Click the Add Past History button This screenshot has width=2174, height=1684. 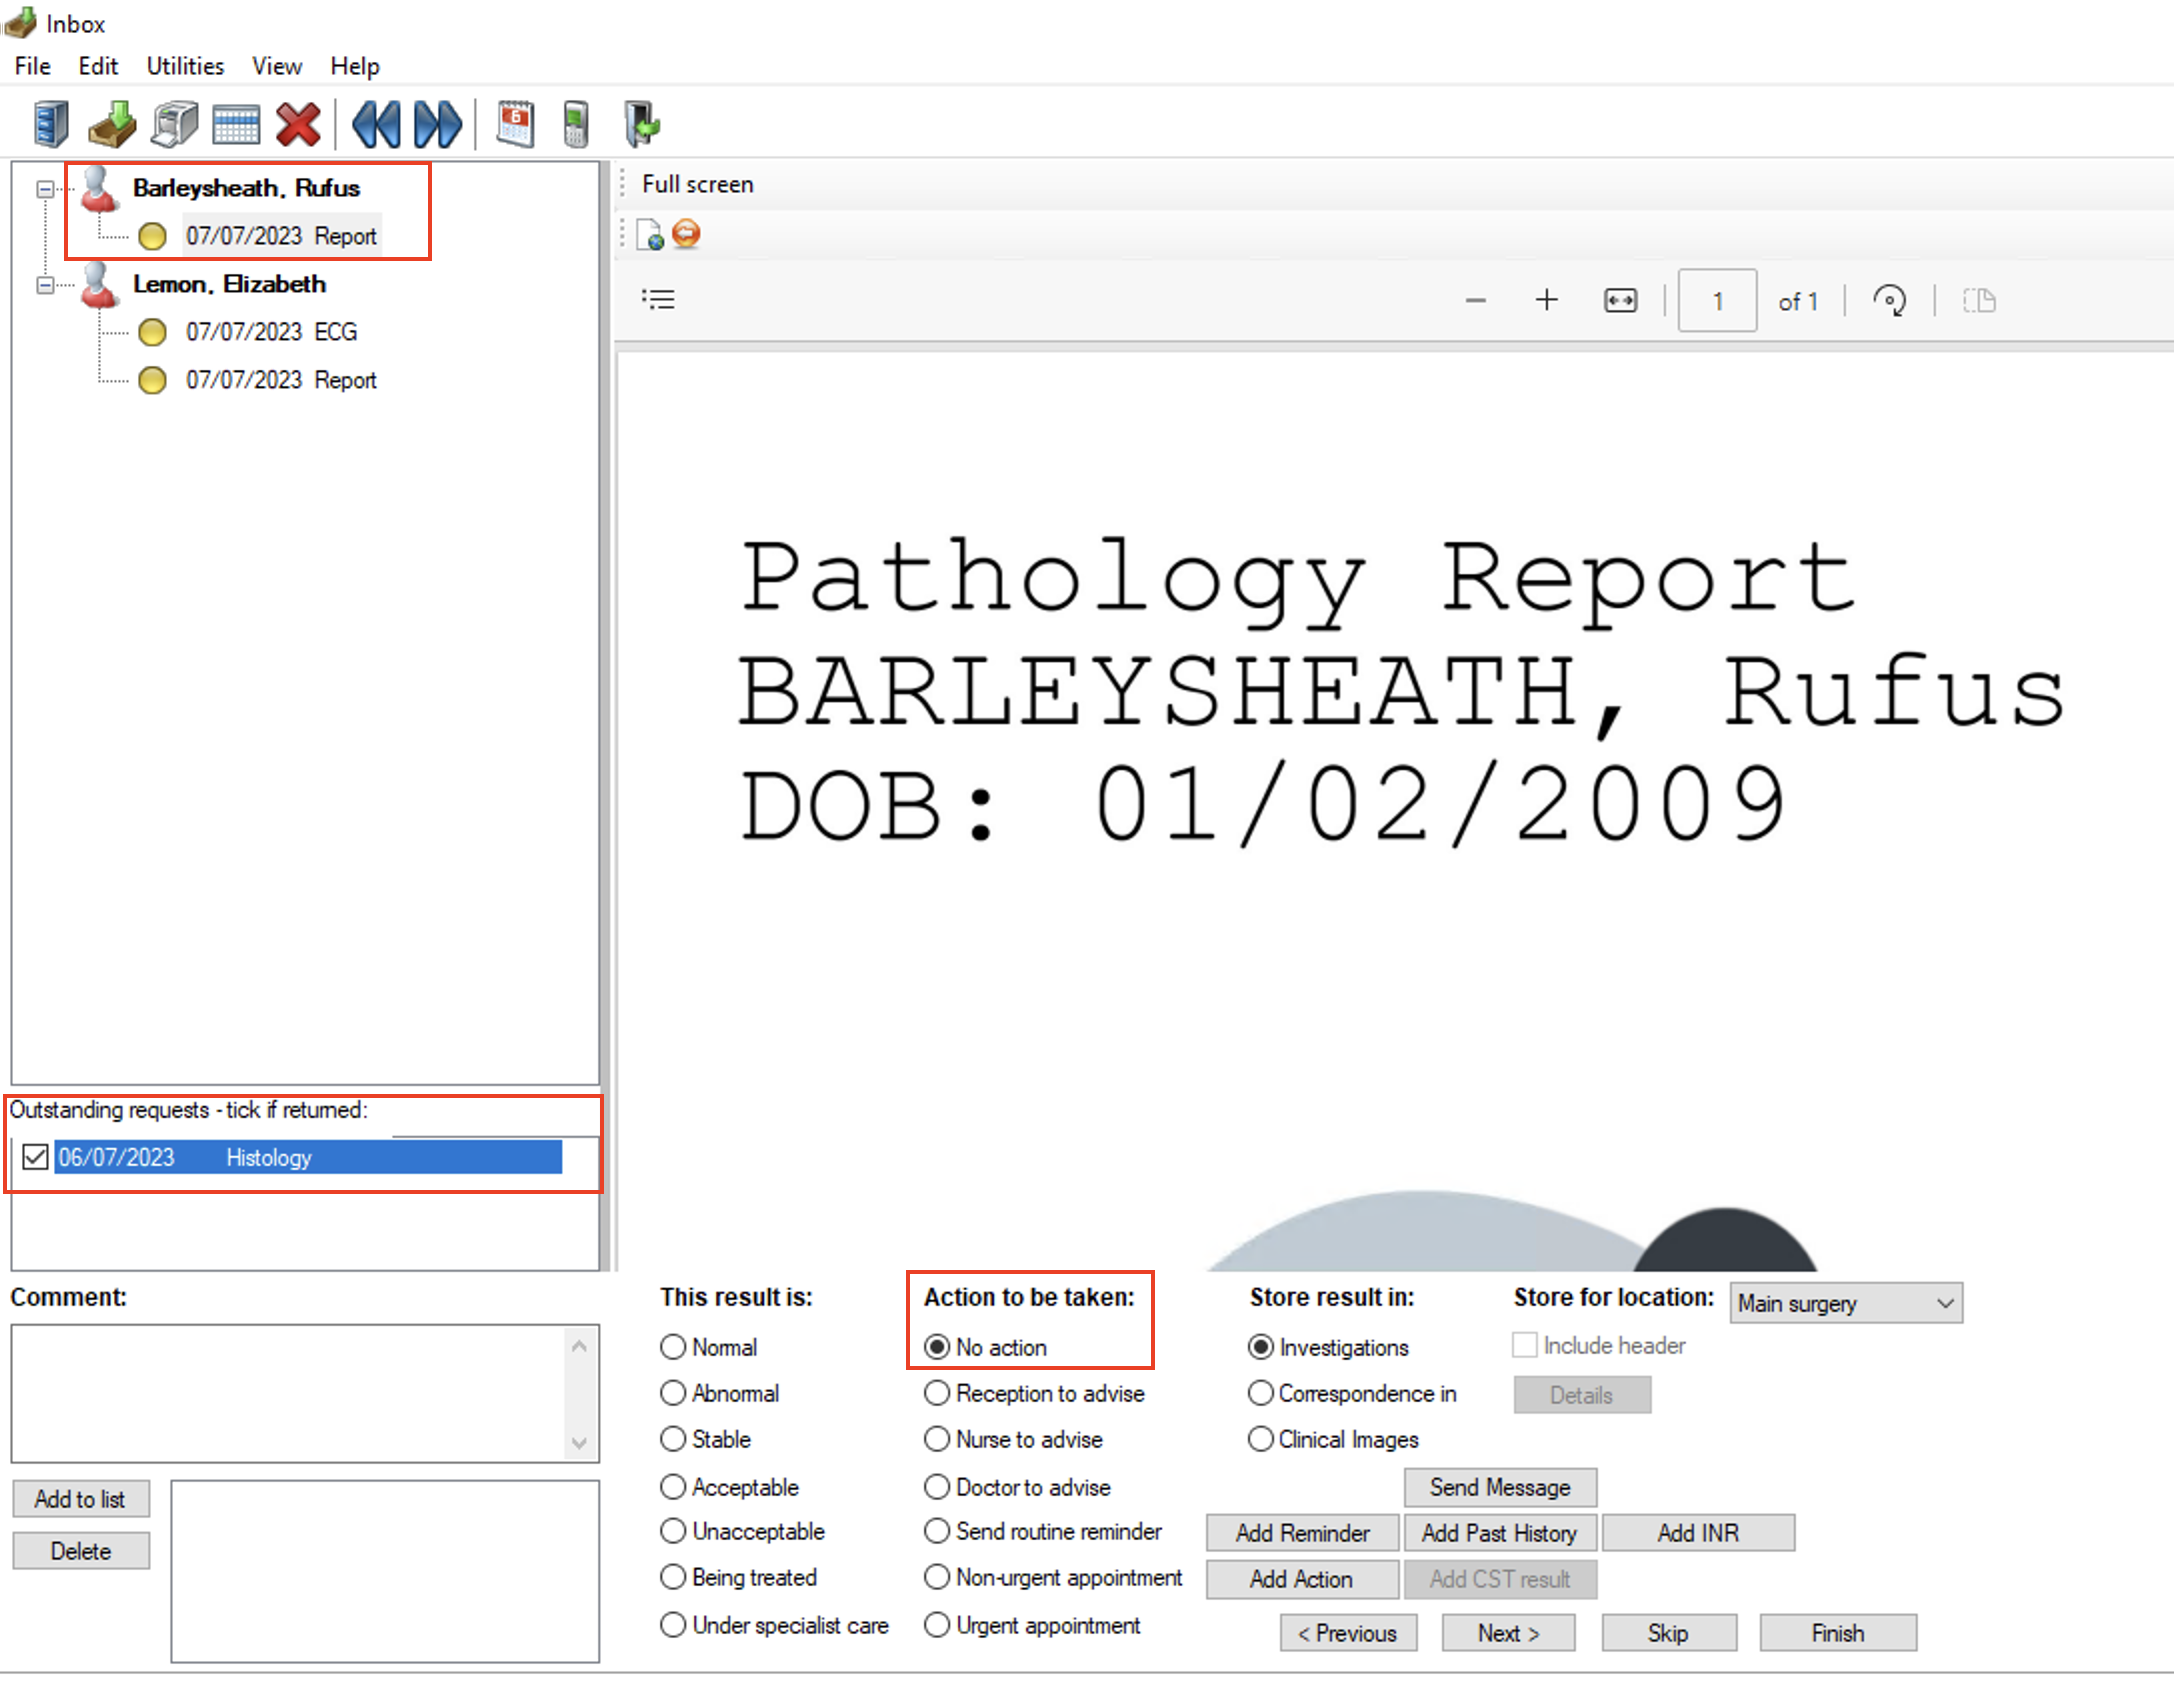[x=1499, y=1533]
